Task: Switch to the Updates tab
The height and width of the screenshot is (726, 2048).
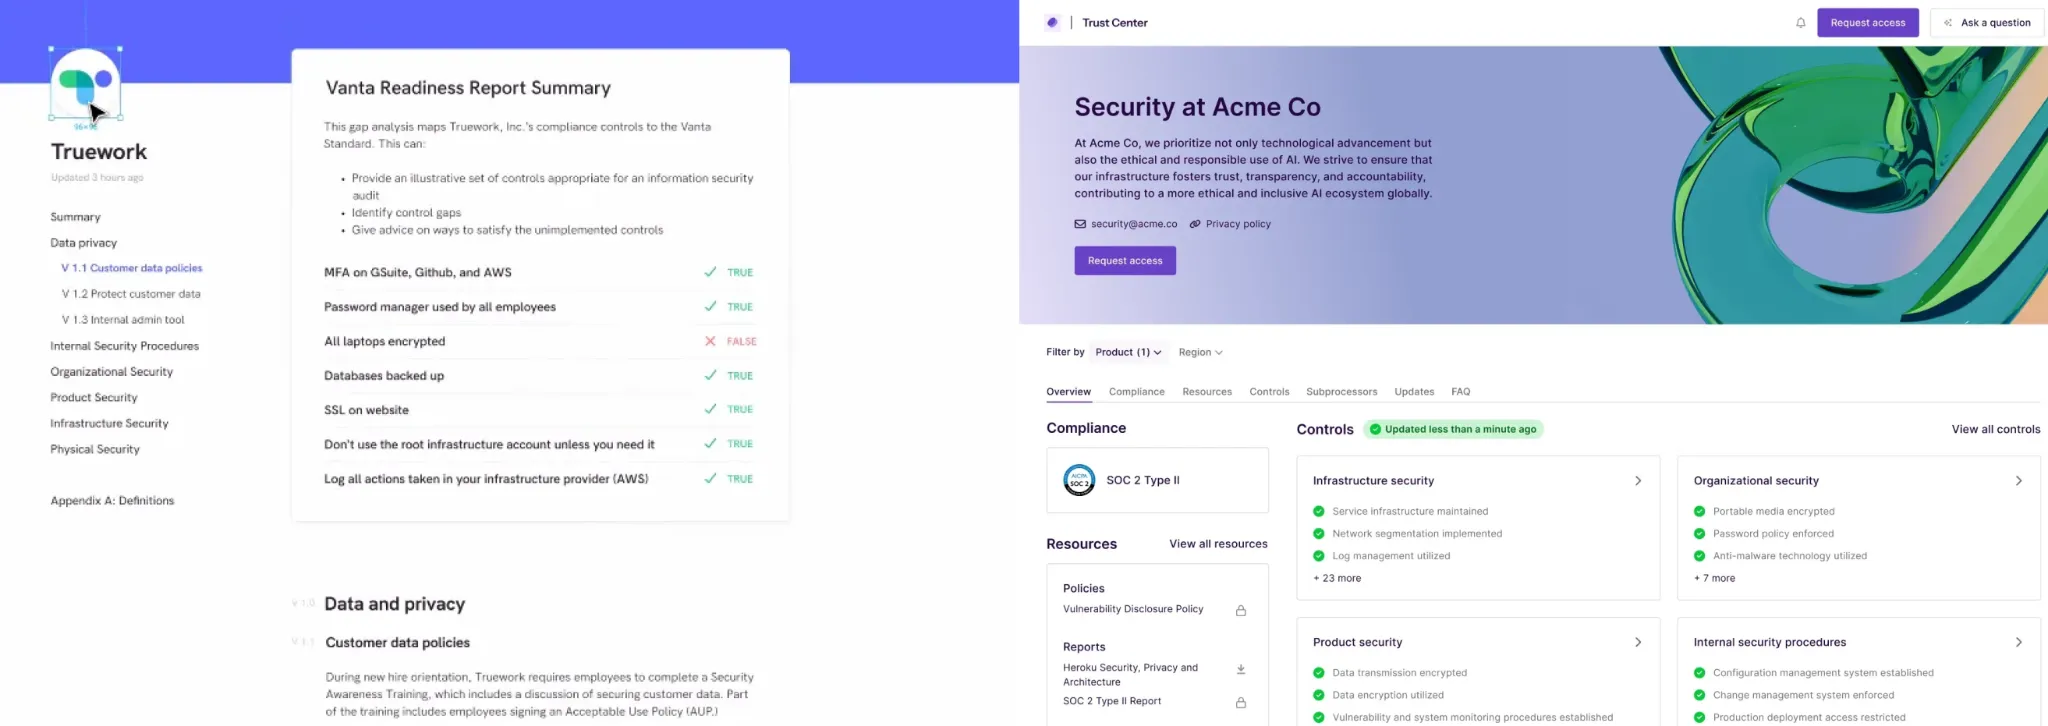Action: 1414,392
